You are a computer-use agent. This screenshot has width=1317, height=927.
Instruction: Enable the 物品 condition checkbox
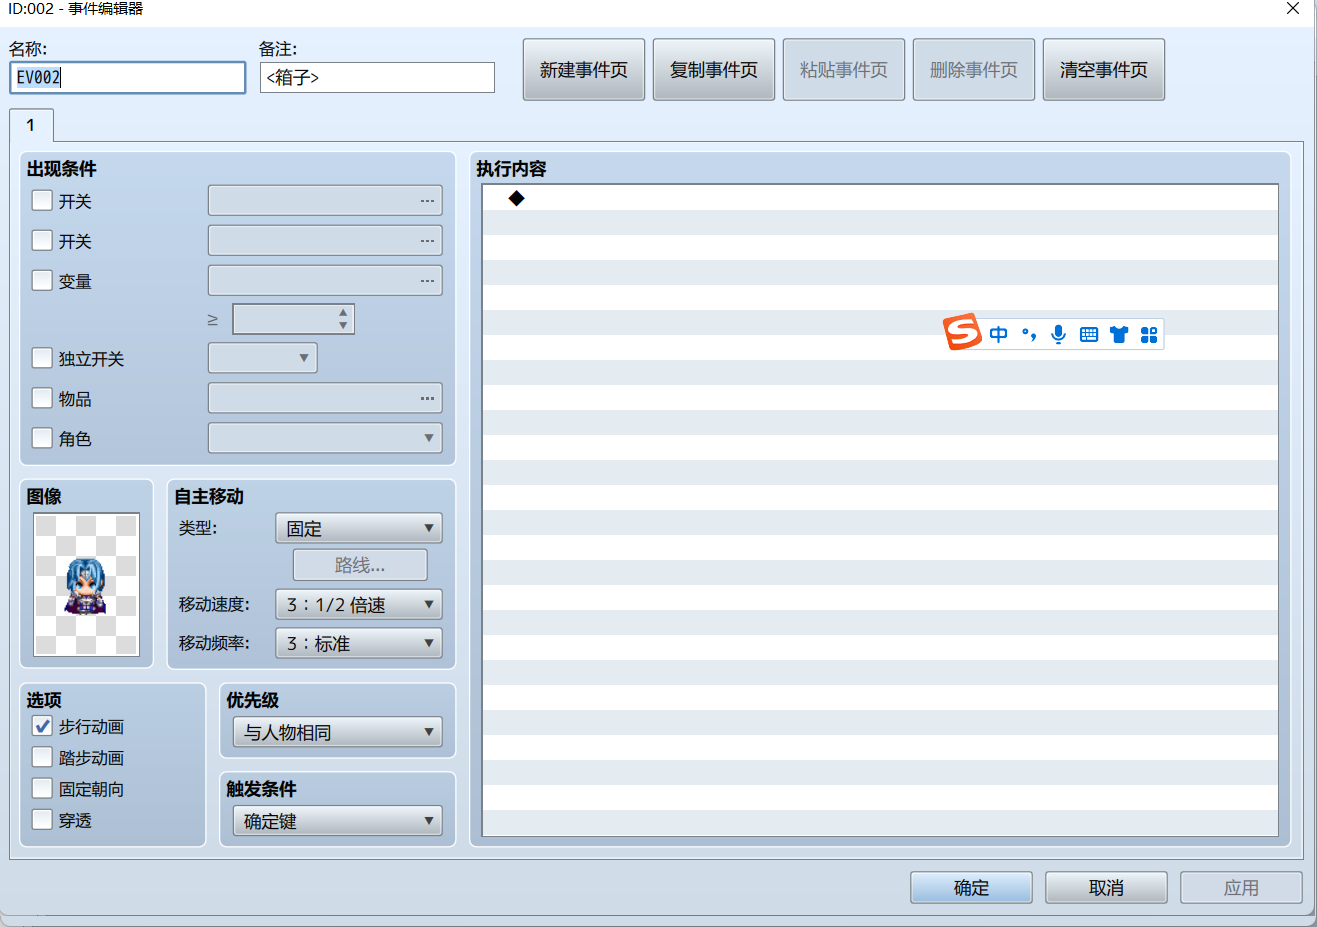coord(42,397)
